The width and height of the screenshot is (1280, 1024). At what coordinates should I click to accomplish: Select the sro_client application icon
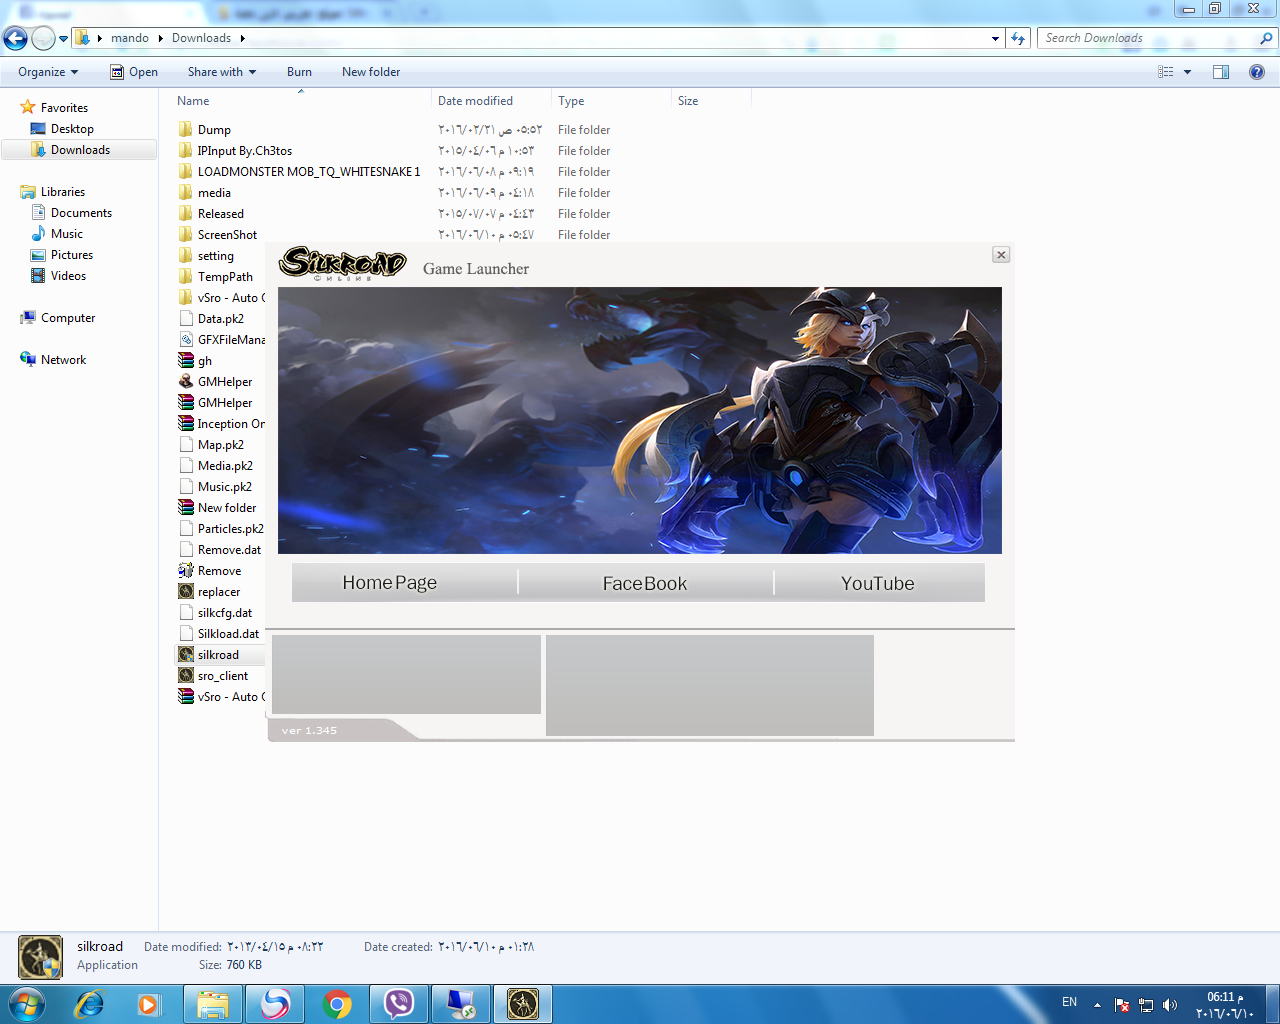186,676
